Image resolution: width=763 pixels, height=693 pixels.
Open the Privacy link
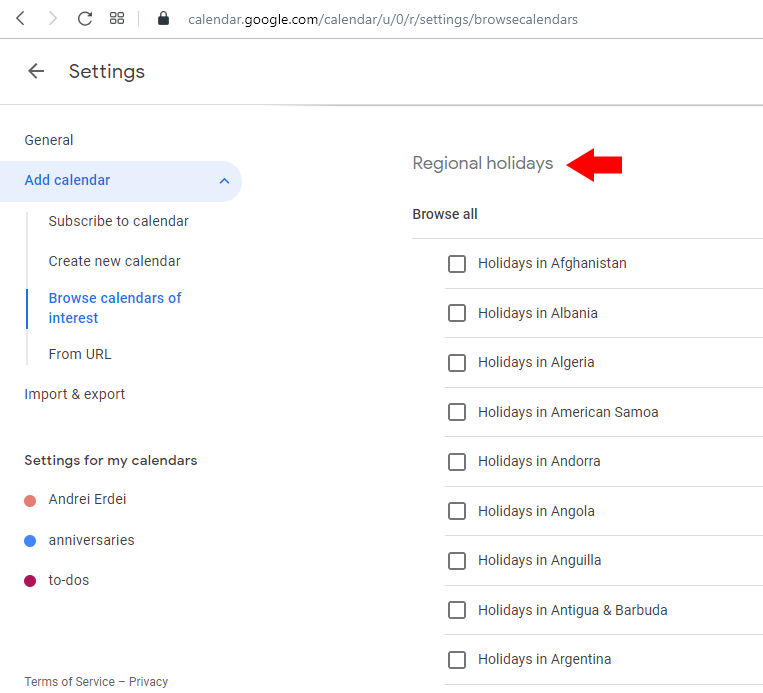(148, 682)
